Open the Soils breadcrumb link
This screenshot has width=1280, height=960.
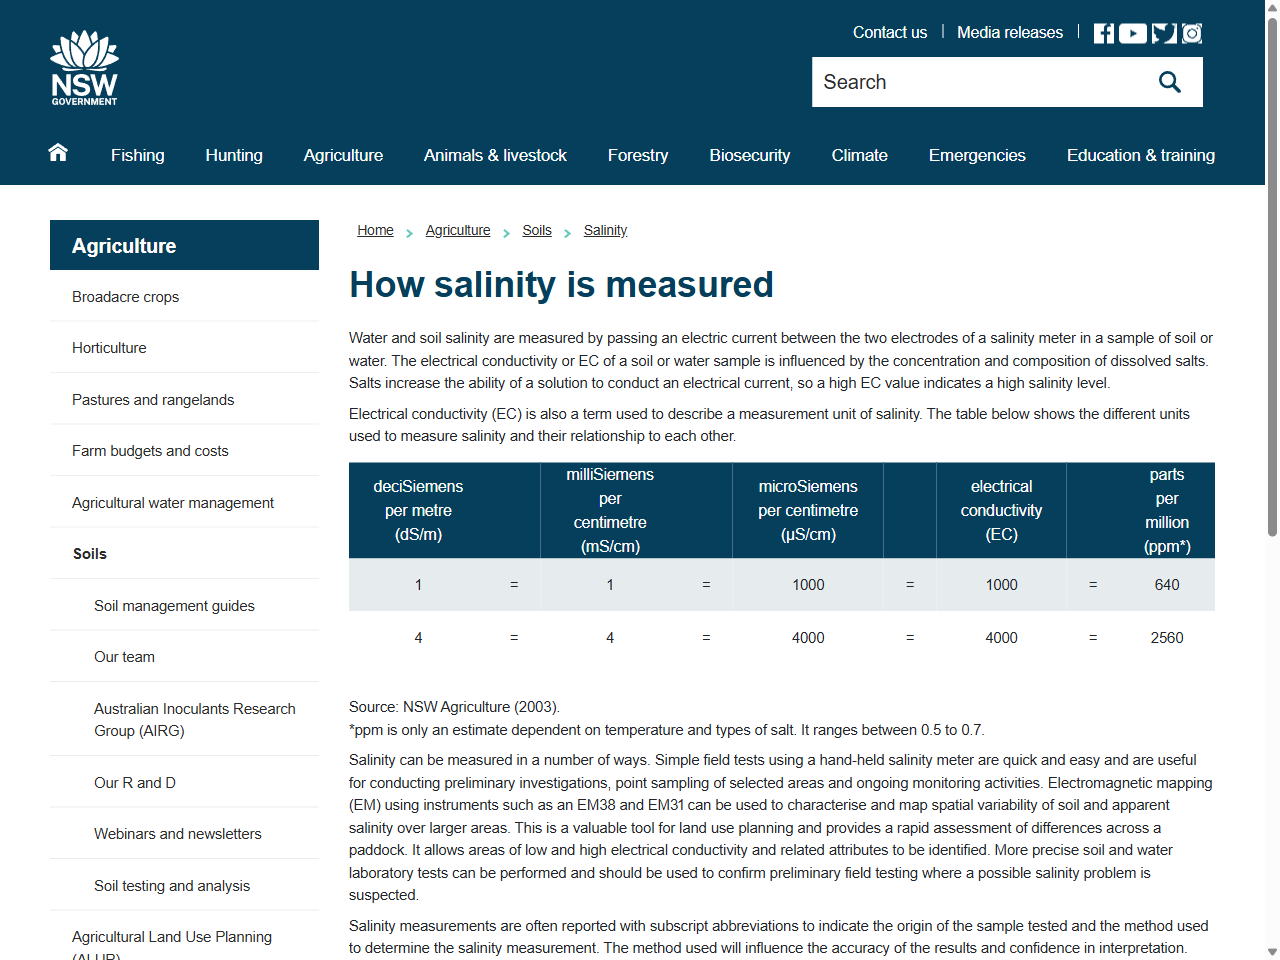(537, 230)
